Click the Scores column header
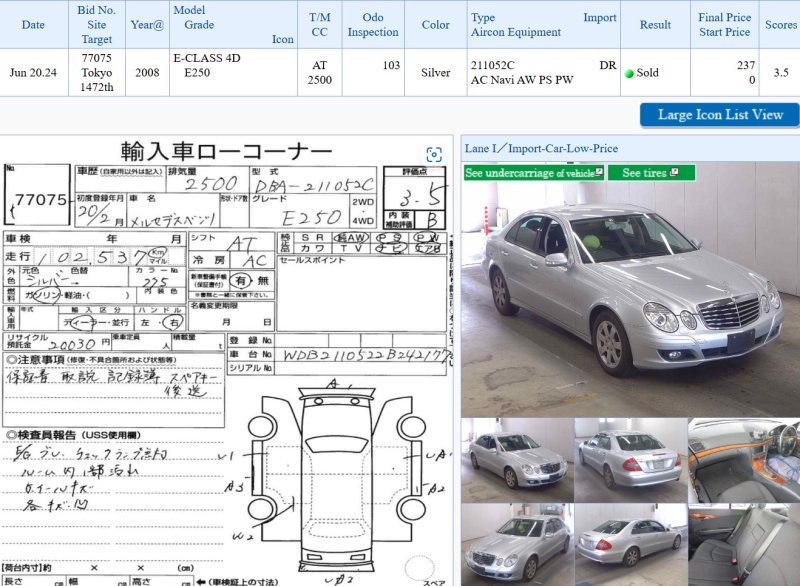This screenshot has width=800, height=586. 781,24
